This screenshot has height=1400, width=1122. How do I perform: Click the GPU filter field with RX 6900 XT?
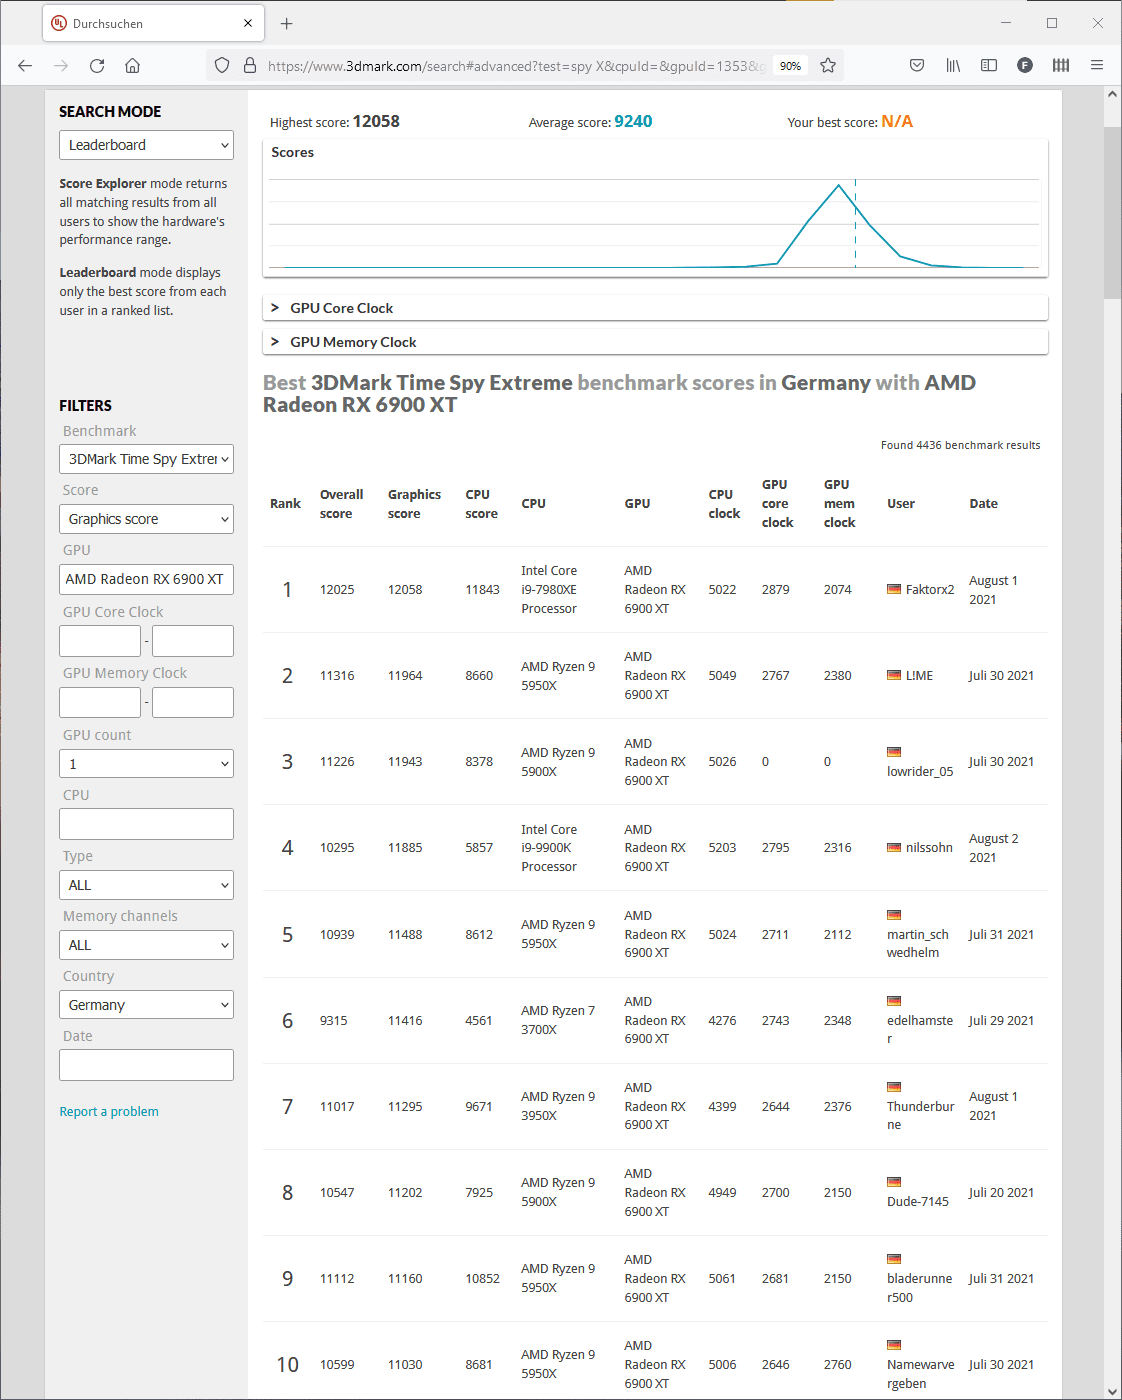click(146, 579)
